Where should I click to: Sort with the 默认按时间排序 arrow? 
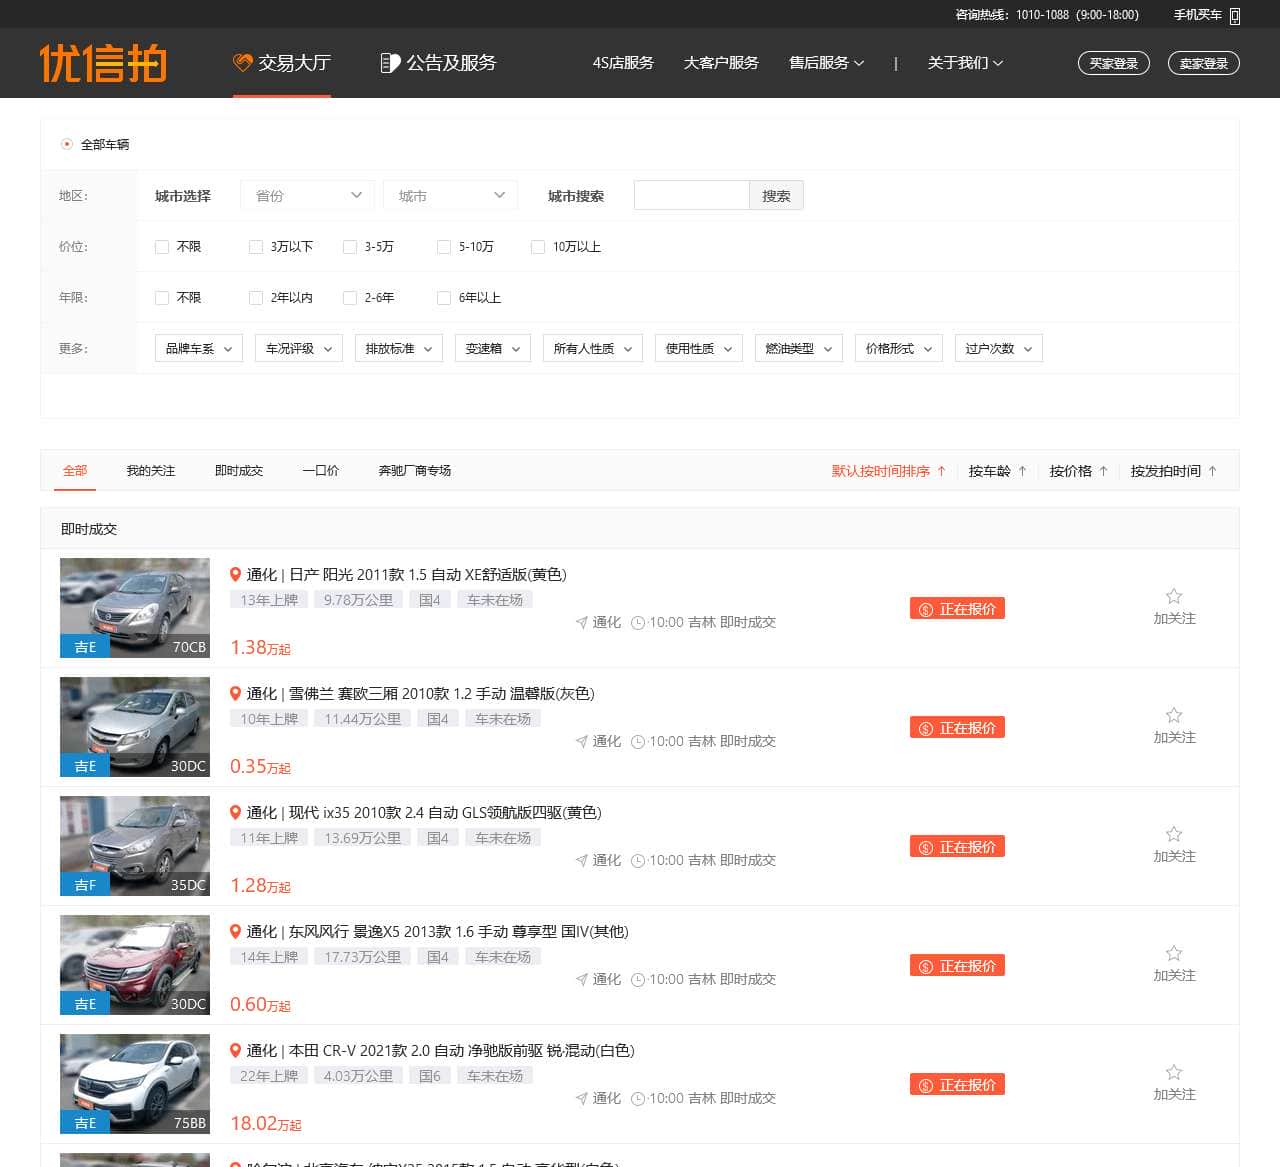[x=941, y=471]
